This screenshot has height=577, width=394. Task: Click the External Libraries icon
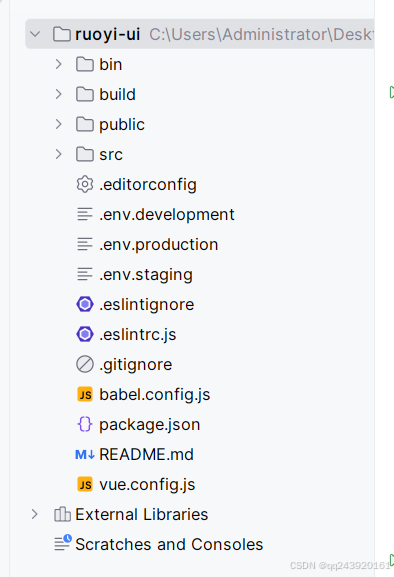click(x=62, y=514)
